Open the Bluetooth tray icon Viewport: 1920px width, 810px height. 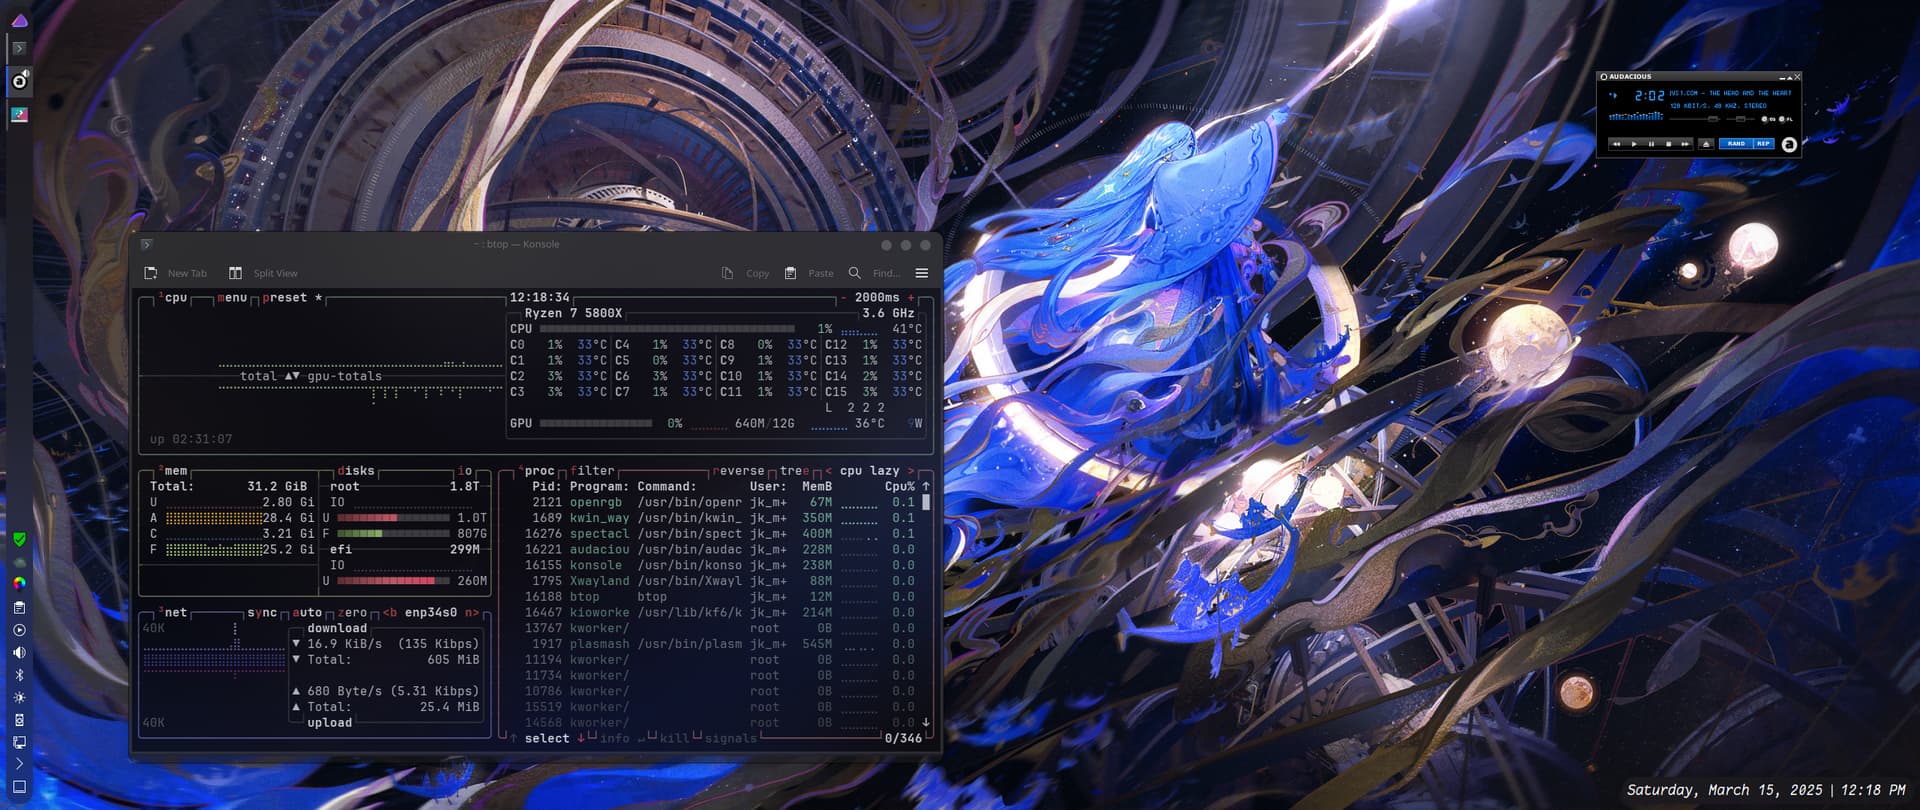point(19,675)
